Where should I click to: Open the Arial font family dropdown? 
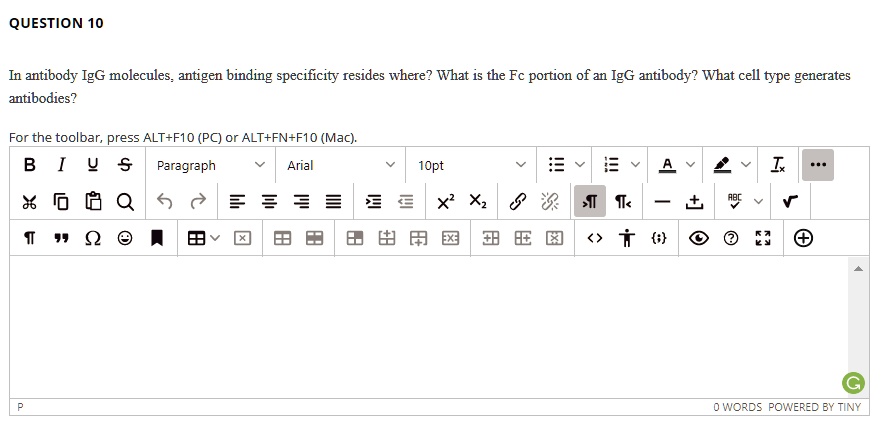point(341,165)
